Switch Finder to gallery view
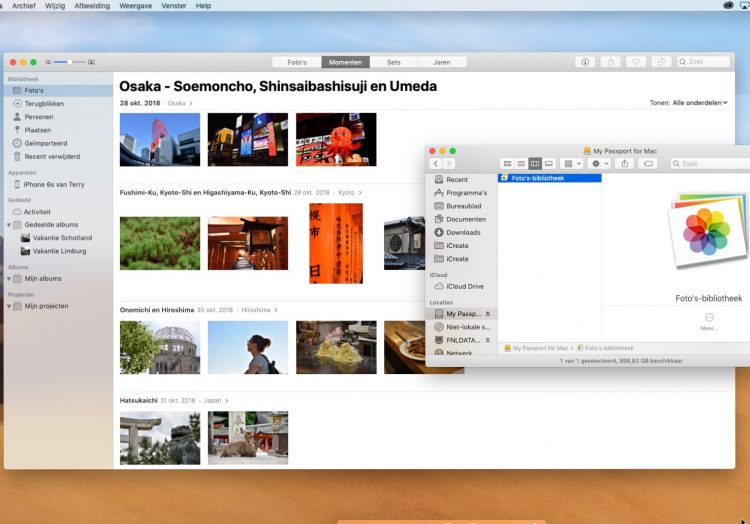Viewport: 750px width, 524px height. point(549,163)
